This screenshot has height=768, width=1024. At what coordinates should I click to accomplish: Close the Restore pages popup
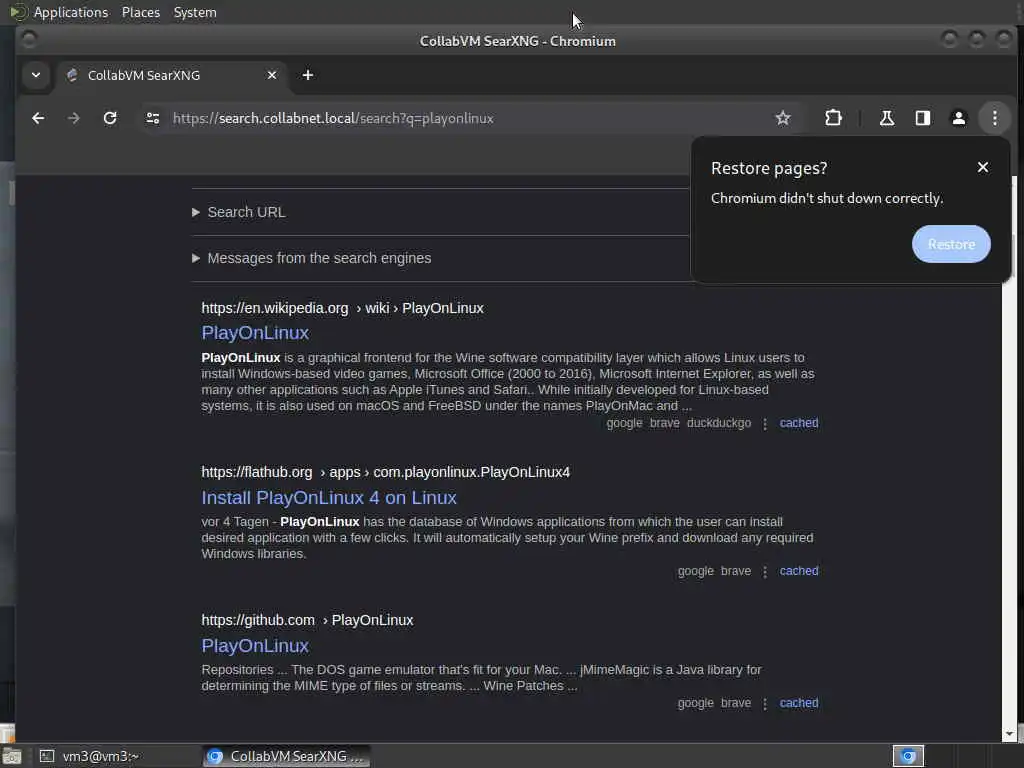pyautogui.click(x=982, y=168)
